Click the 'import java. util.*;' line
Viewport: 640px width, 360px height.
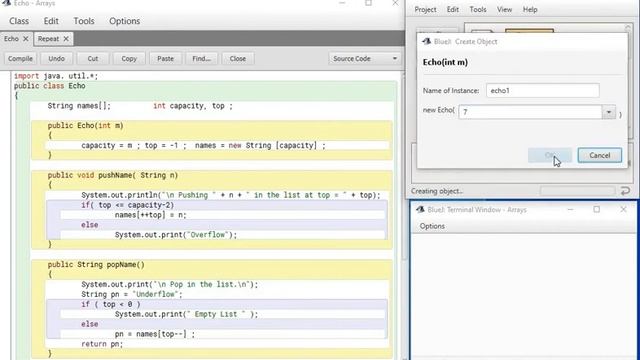[x=56, y=76]
